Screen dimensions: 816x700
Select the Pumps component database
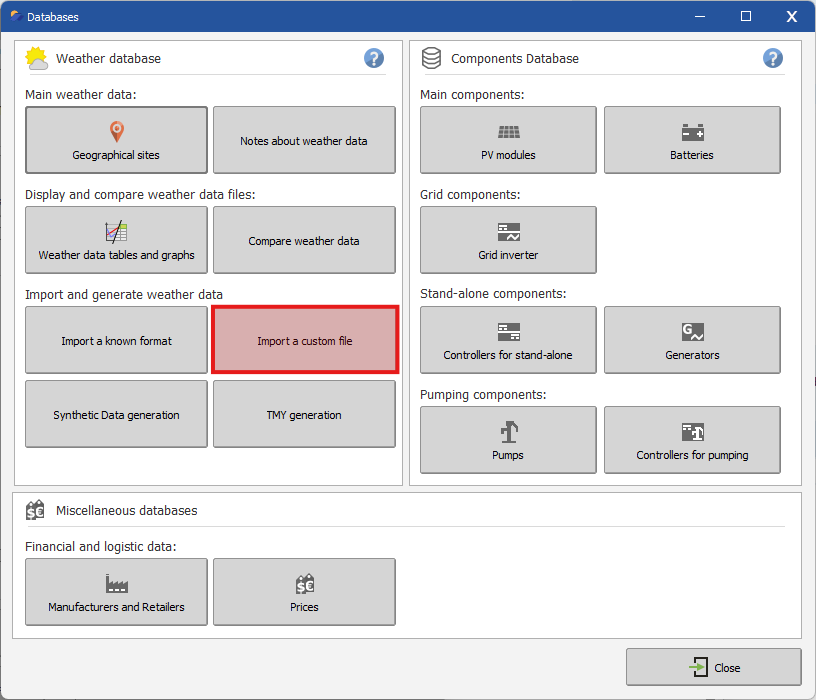pos(508,440)
